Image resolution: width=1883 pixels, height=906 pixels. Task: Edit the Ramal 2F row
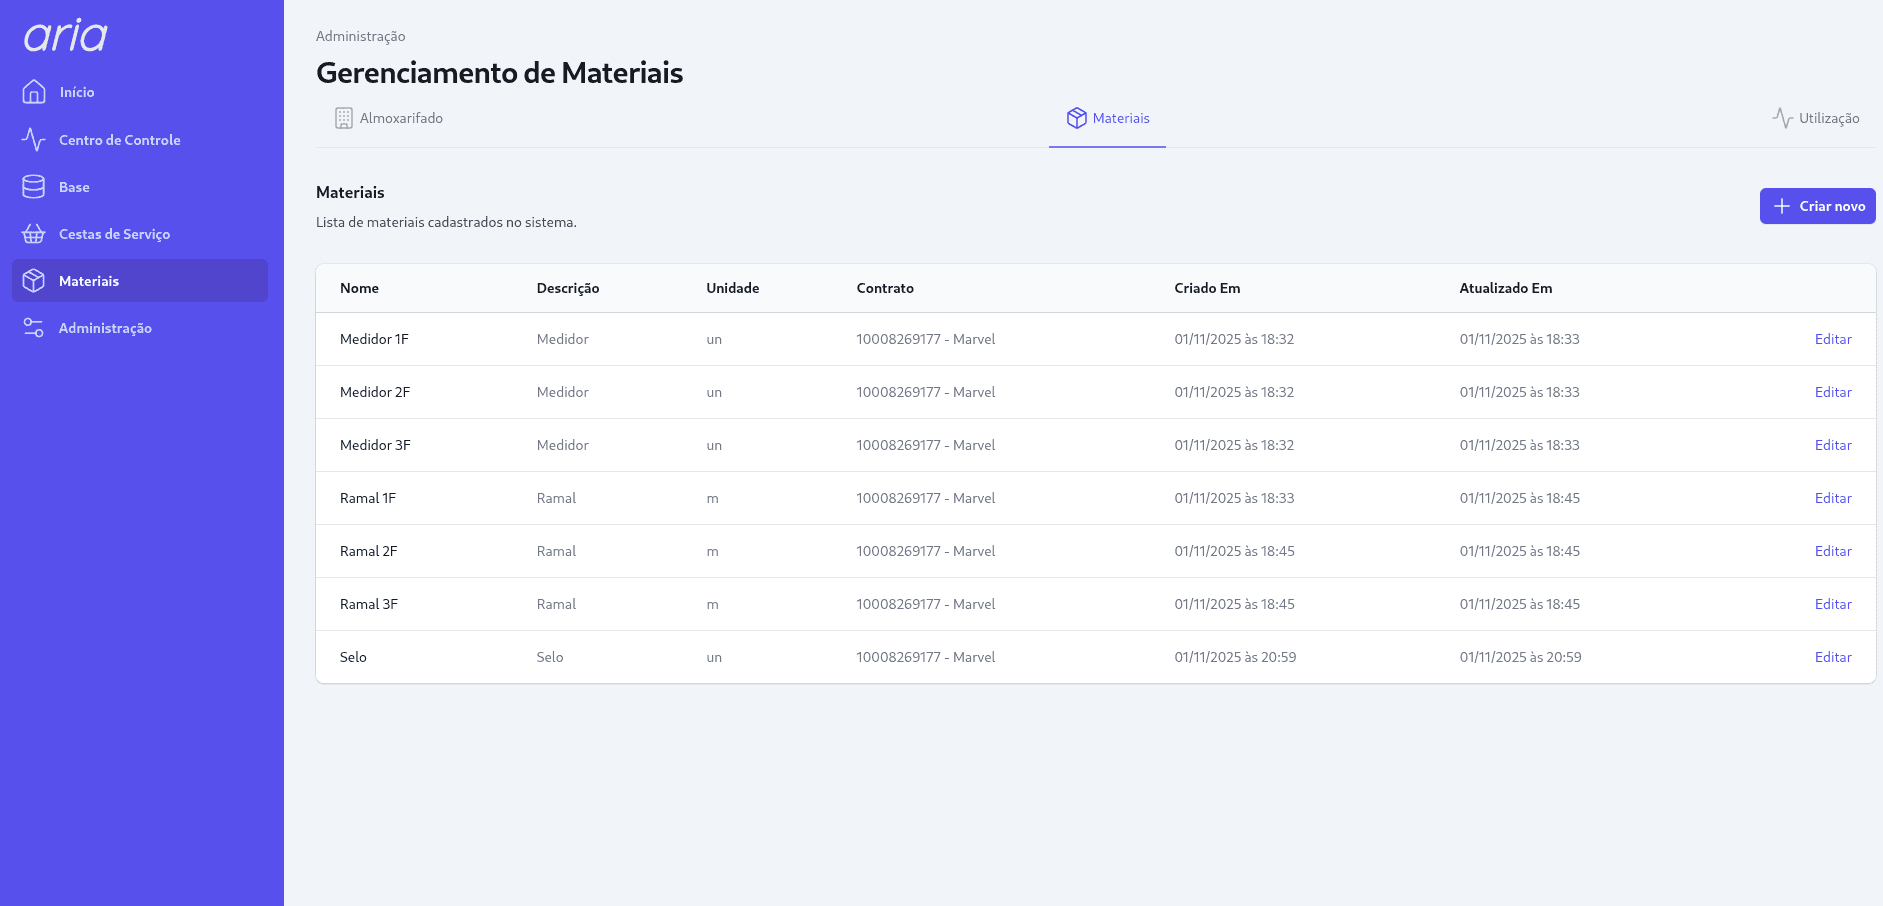point(1832,551)
